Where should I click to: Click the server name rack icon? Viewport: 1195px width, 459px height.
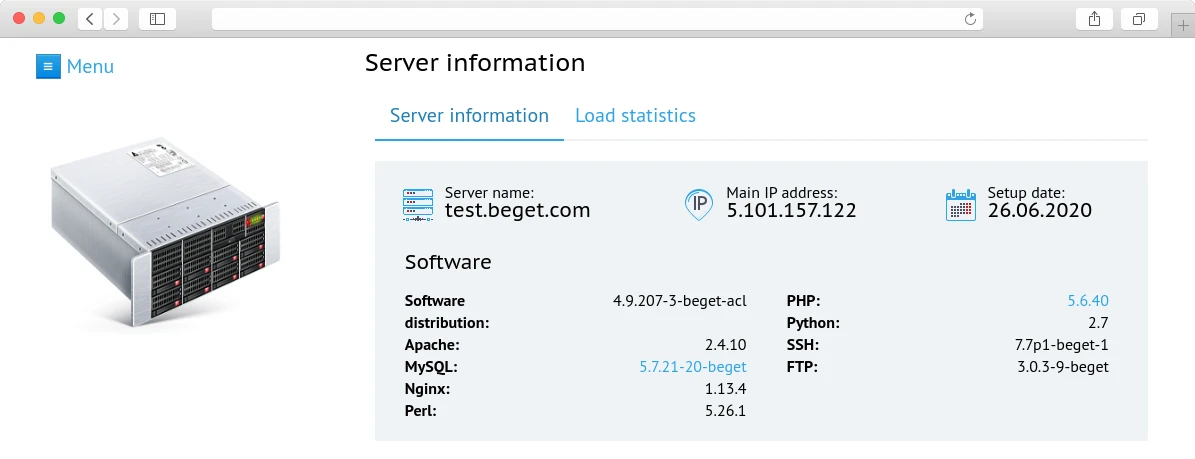[x=418, y=204]
